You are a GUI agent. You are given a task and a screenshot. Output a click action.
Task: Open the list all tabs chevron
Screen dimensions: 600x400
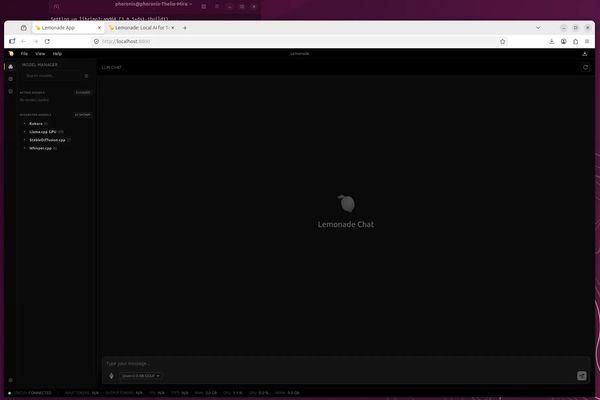click(x=538, y=28)
